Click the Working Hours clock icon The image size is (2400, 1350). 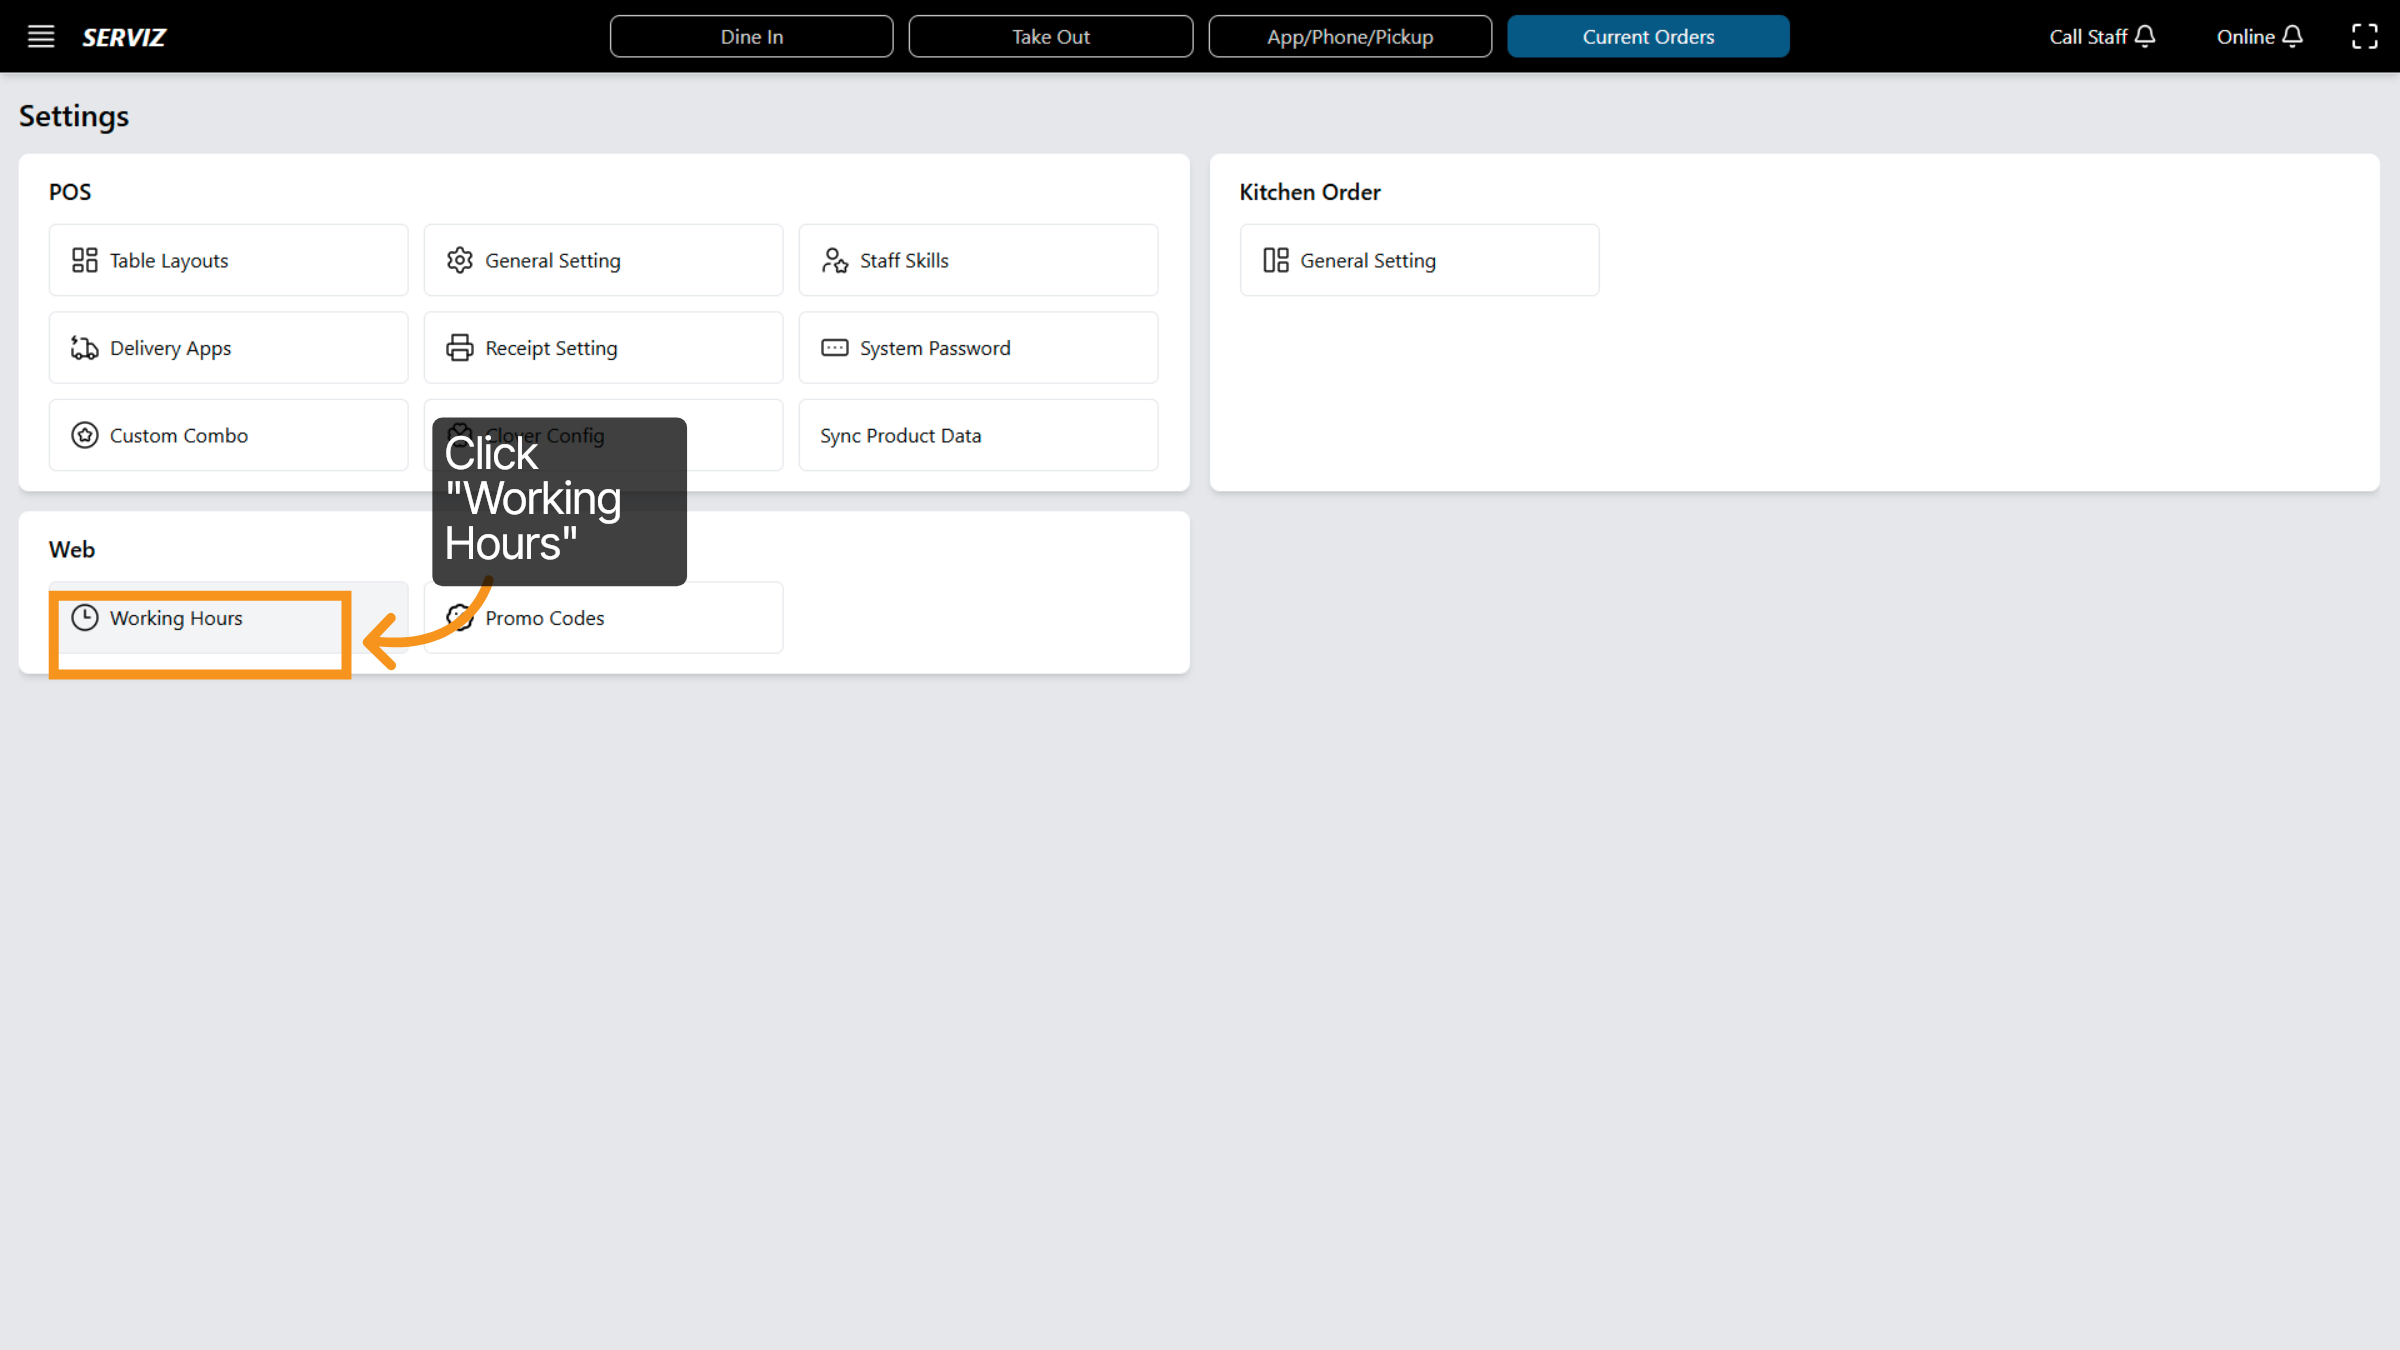(x=85, y=618)
